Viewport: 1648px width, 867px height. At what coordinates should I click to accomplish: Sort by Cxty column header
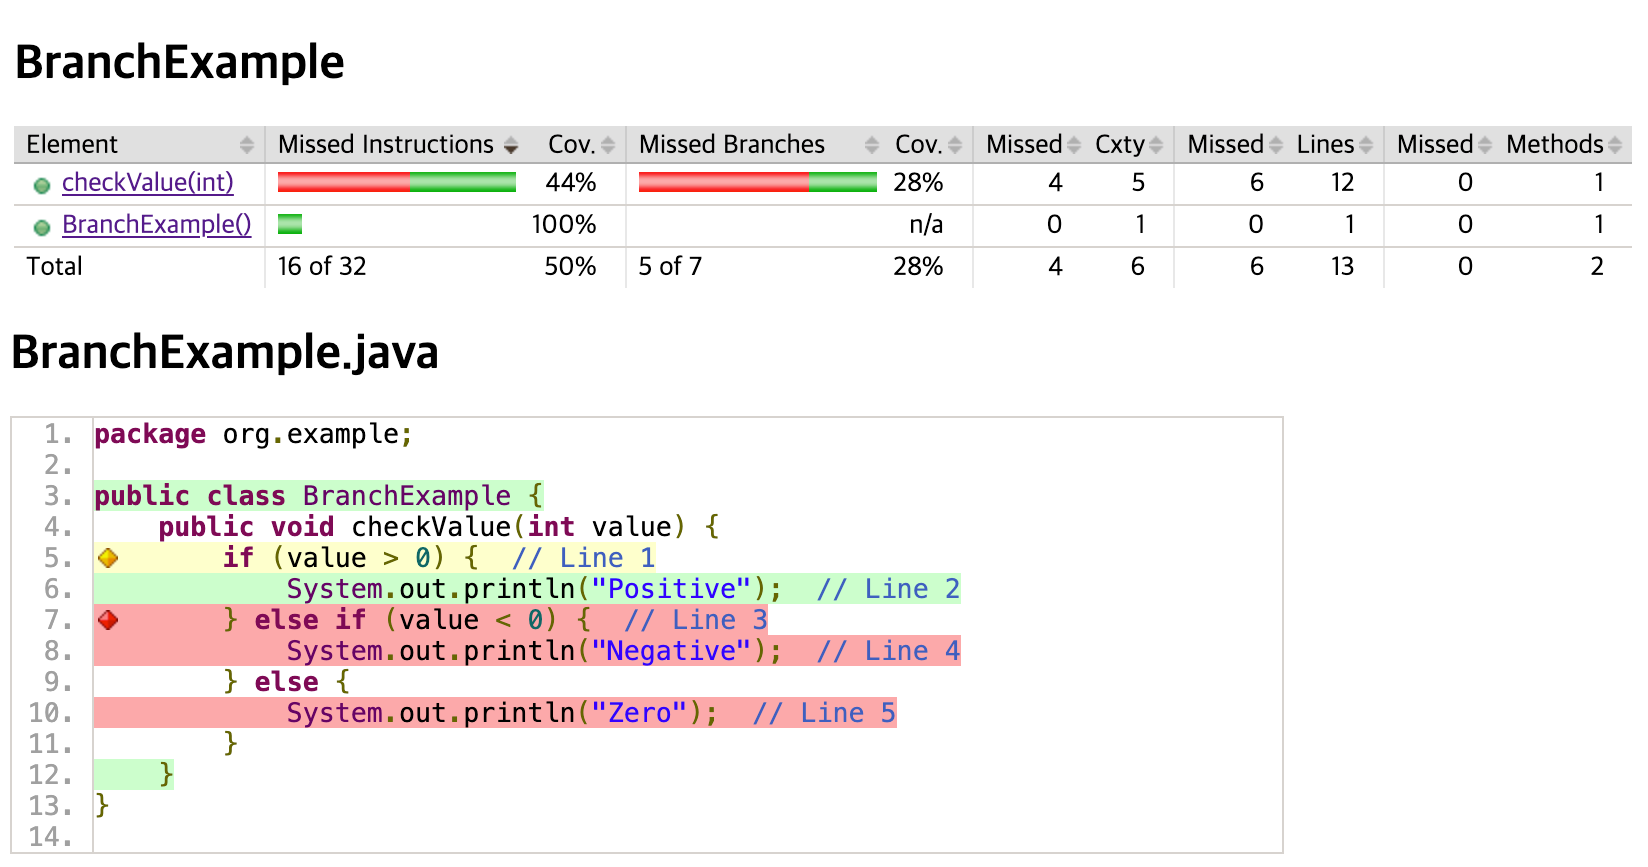[1128, 144]
